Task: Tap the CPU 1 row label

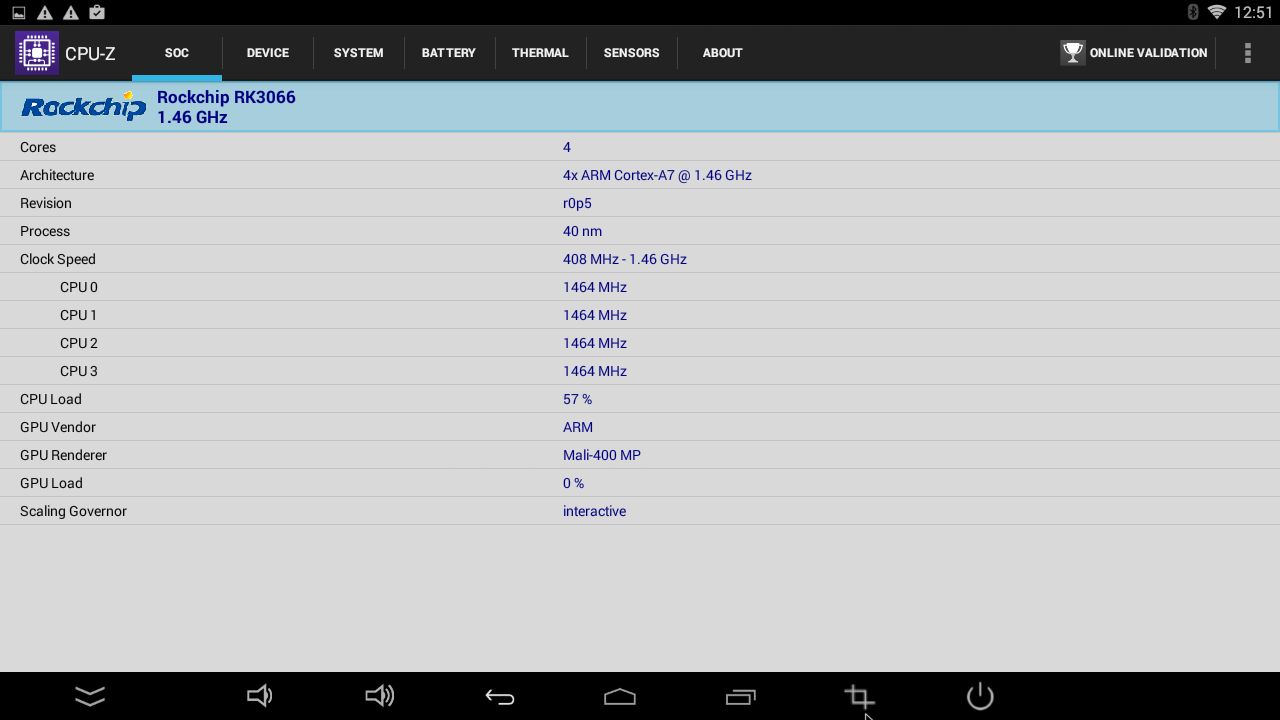Action: click(x=79, y=315)
